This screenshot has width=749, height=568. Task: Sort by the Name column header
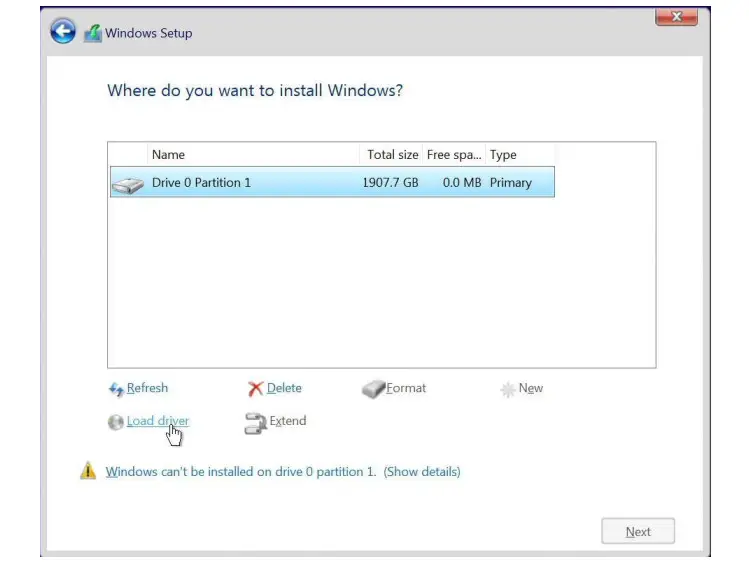(x=253, y=155)
